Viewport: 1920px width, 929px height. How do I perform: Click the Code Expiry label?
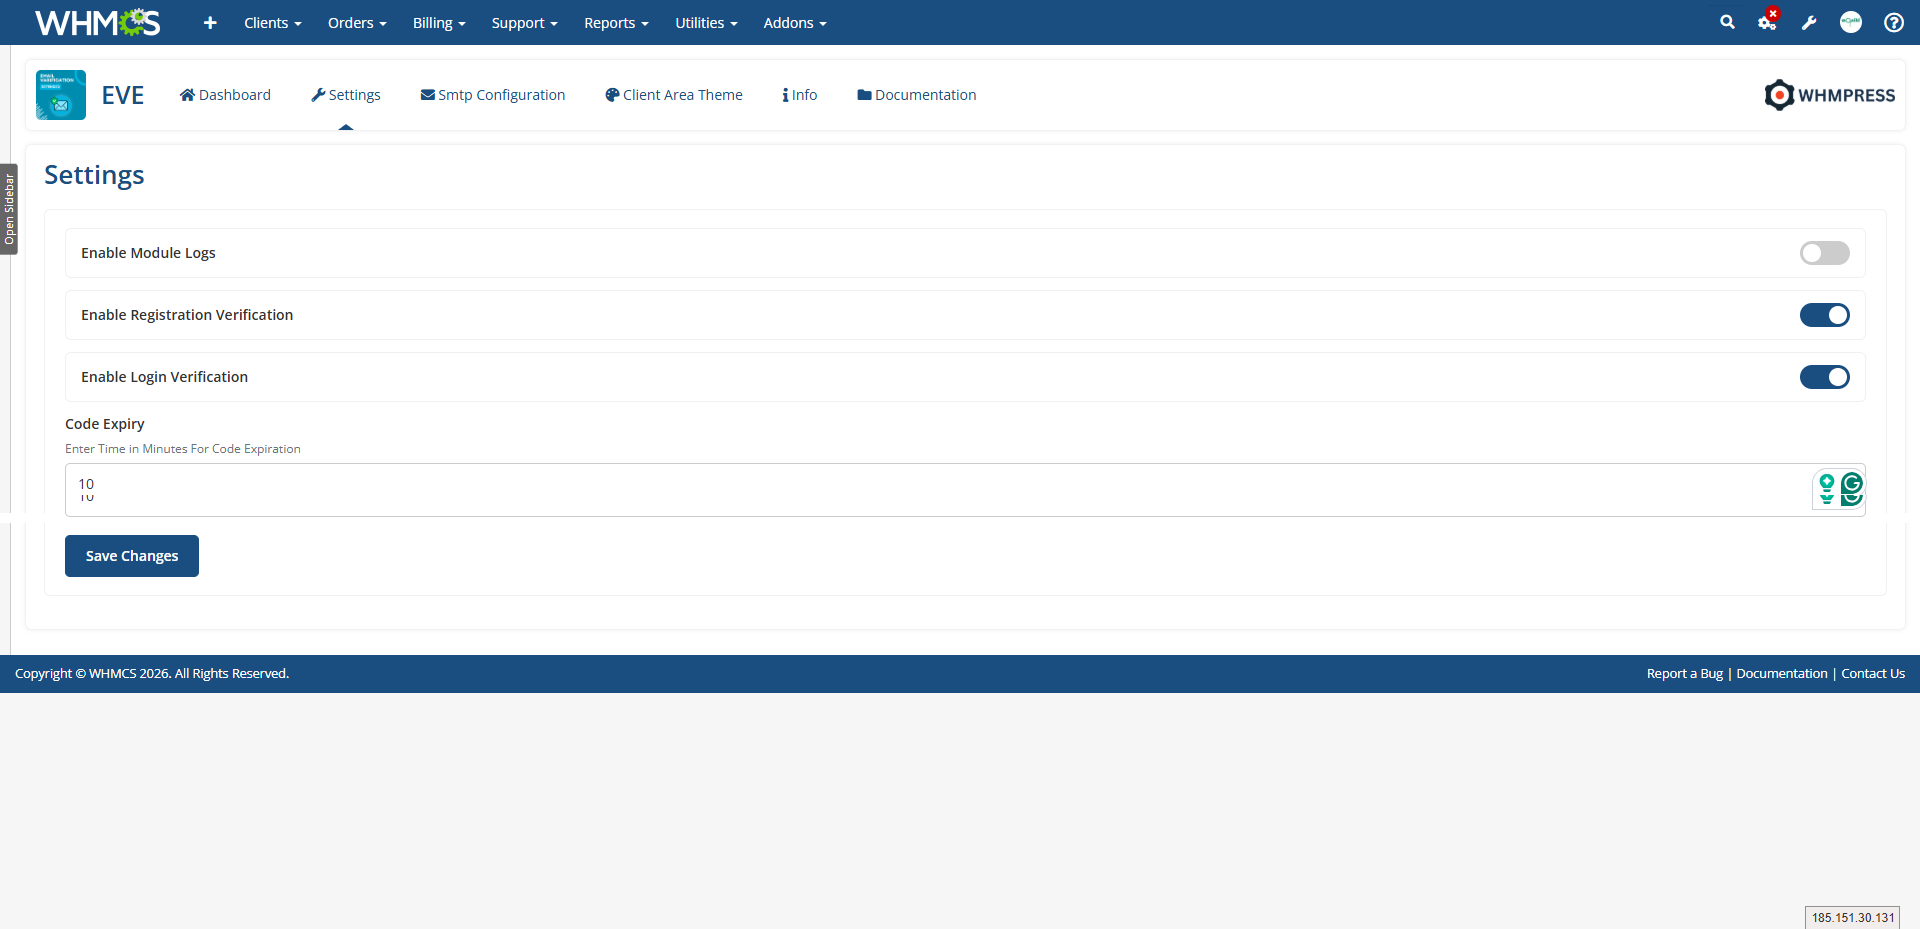pos(105,424)
